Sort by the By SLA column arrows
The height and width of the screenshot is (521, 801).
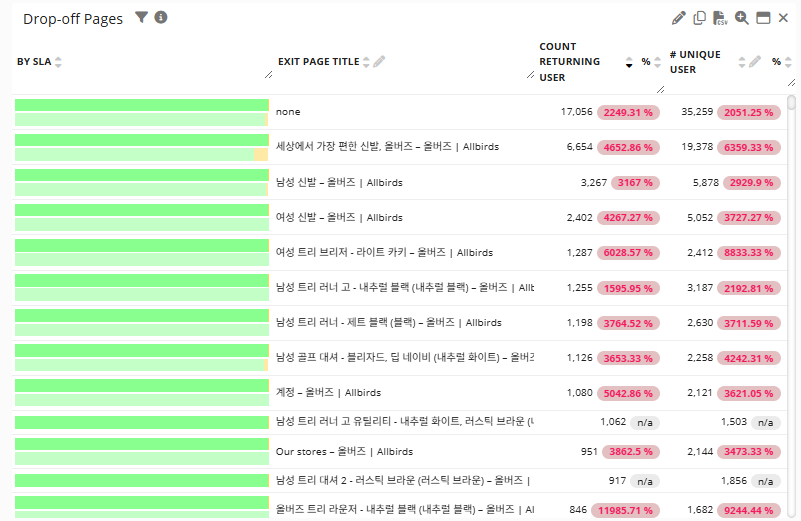pyautogui.click(x=58, y=62)
